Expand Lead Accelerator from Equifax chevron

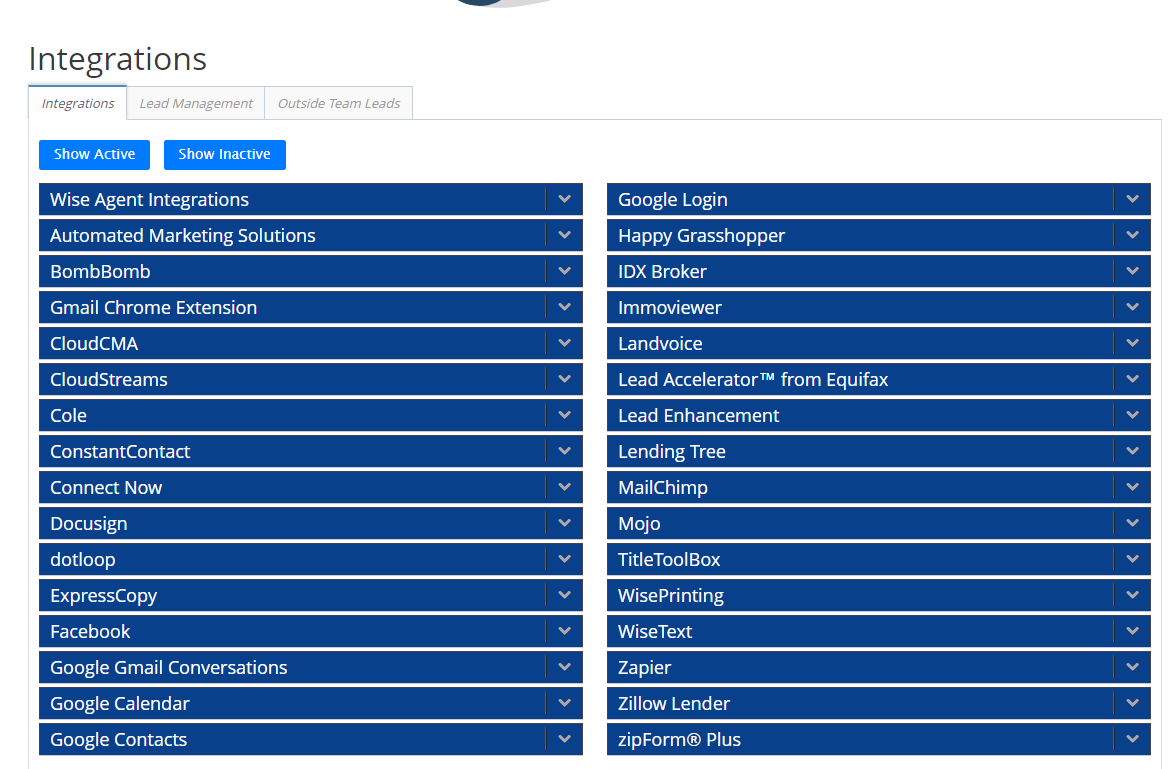pyautogui.click(x=1133, y=379)
